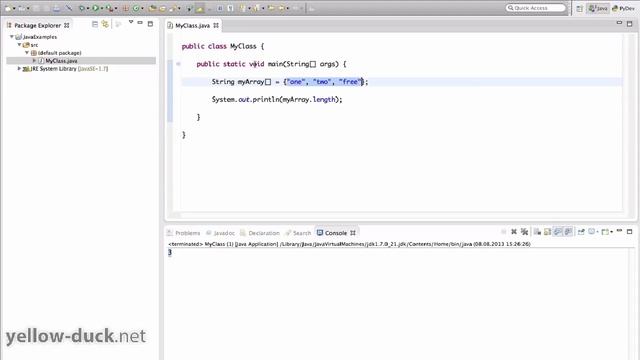Switch to the Java perspective
Screen dimensions: 640x360
pyautogui.click(x=598, y=8)
